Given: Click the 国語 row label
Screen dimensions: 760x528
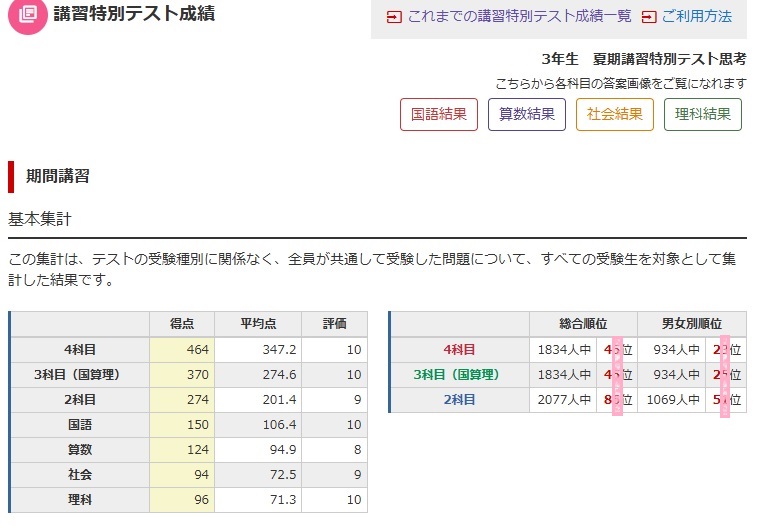Looking at the screenshot, I should 80,425.
